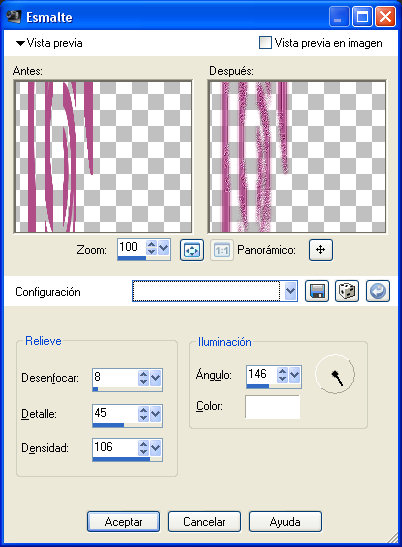Viewport: 402px width, 547px height.
Task: Increase Densidad with the spinner up arrow
Action: 143,444
